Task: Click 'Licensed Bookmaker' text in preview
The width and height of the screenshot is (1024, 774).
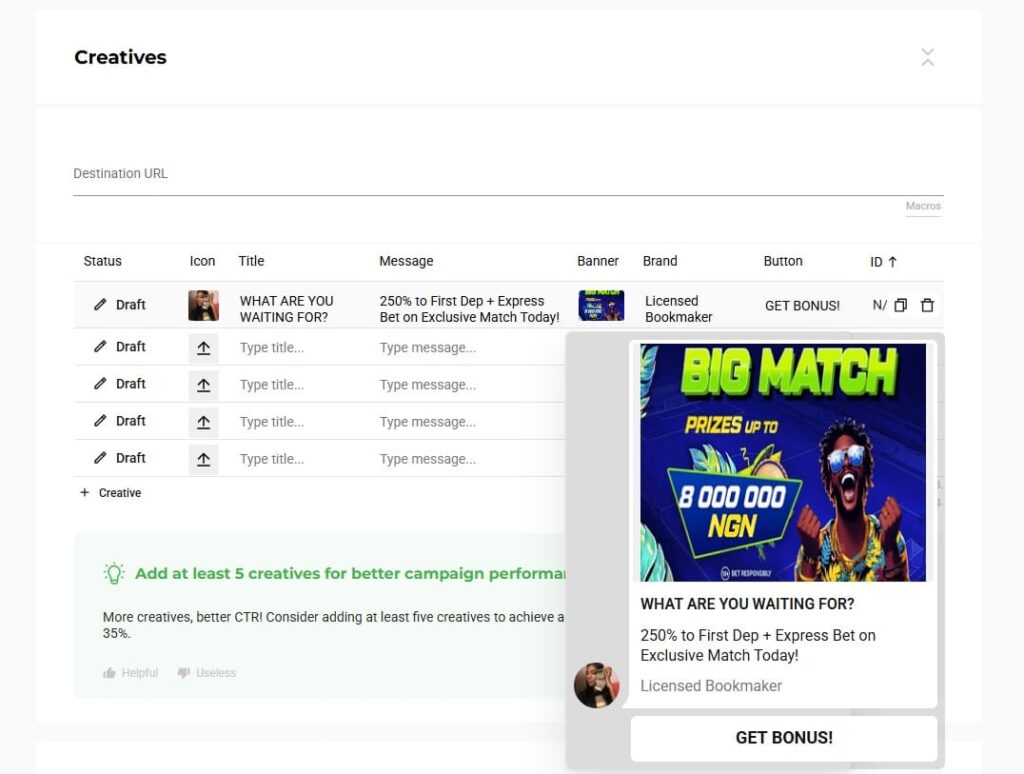Action: click(x=711, y=686)
